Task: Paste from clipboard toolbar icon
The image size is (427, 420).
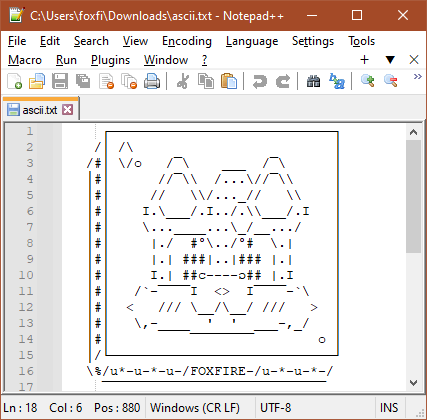Action: 229,81
